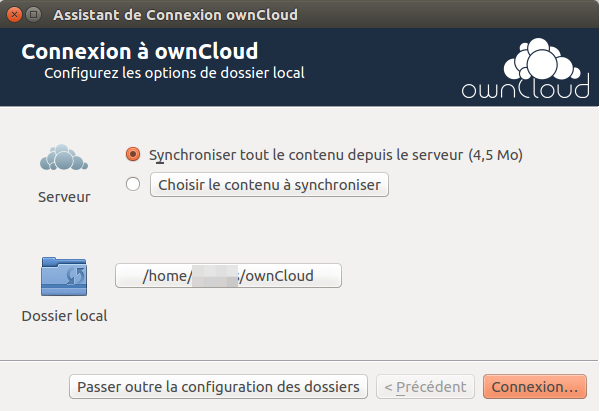The width and height of the screenshot is (600, 411).
Task: Go back with the Précédent button
Action: click(x=425, y=386)
